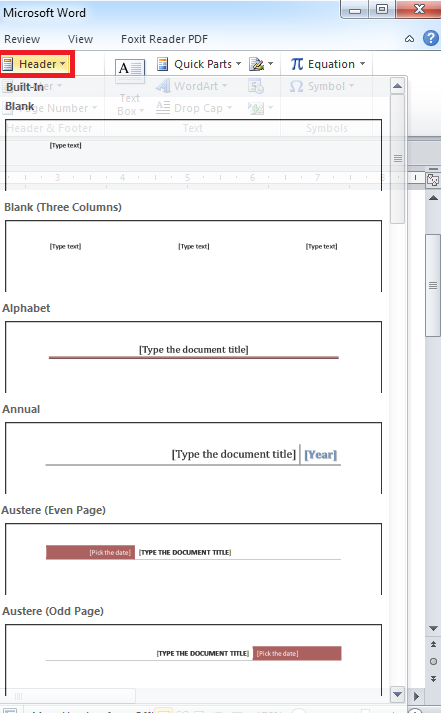Click the Next Page double-arrow icon

(x=433, y=679)
